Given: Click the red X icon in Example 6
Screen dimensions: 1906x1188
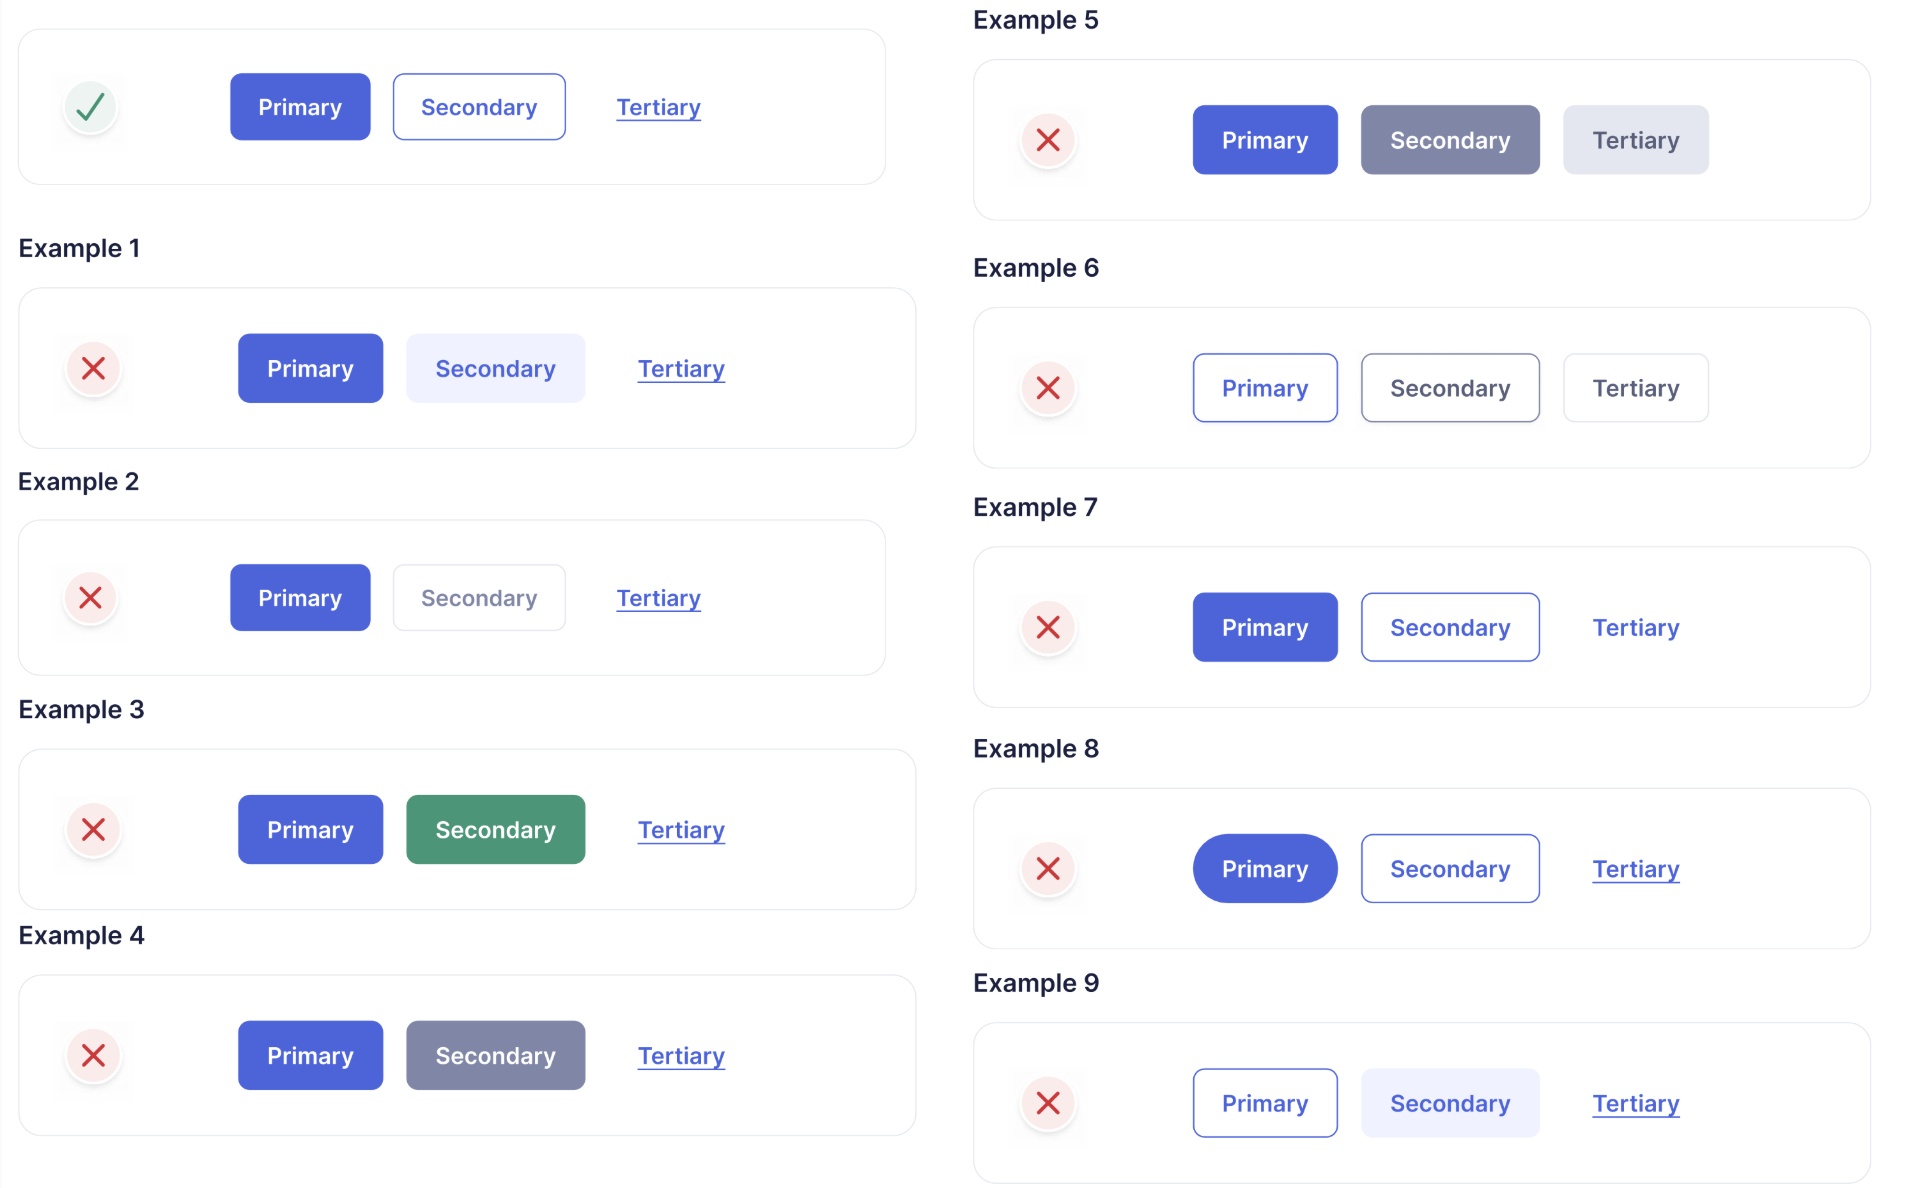Looking at the screenshot, I should pos(1048,388).
